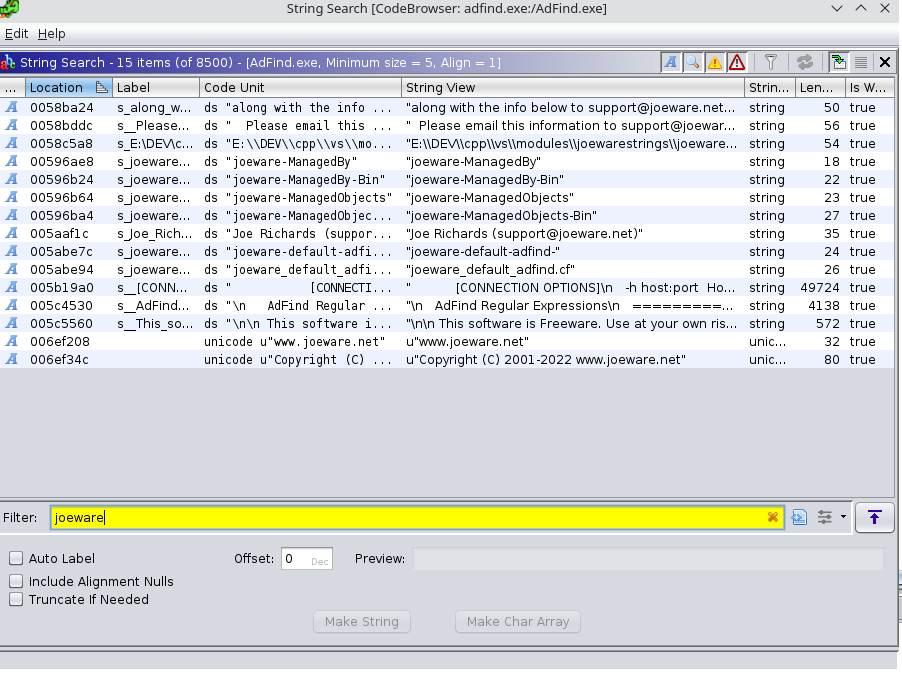Click the gray refresh arrows icon

tap(804, 63)
